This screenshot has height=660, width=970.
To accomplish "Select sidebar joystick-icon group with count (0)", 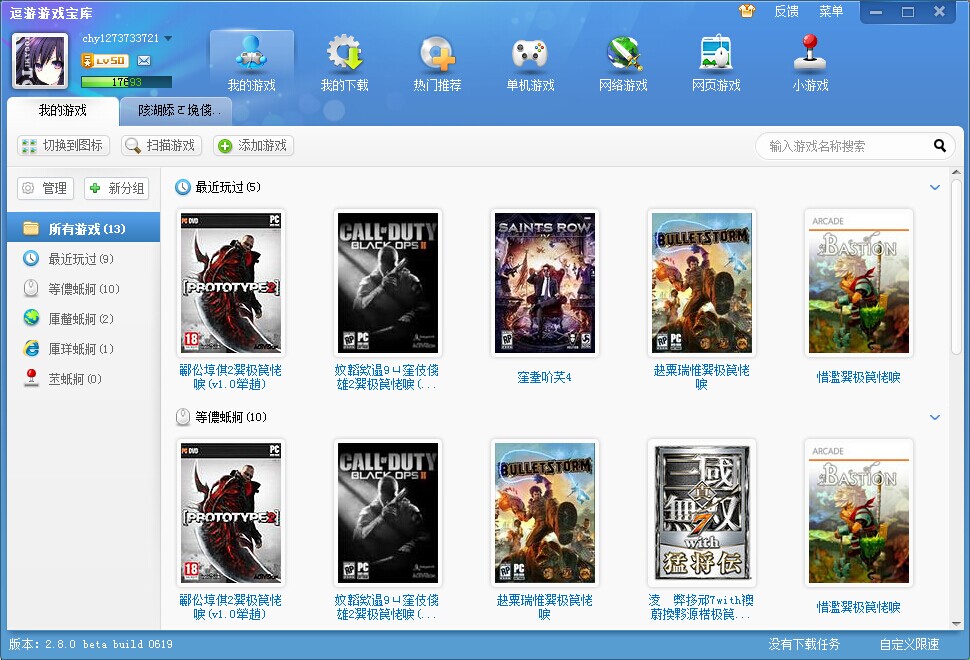I will pos(84,379).
